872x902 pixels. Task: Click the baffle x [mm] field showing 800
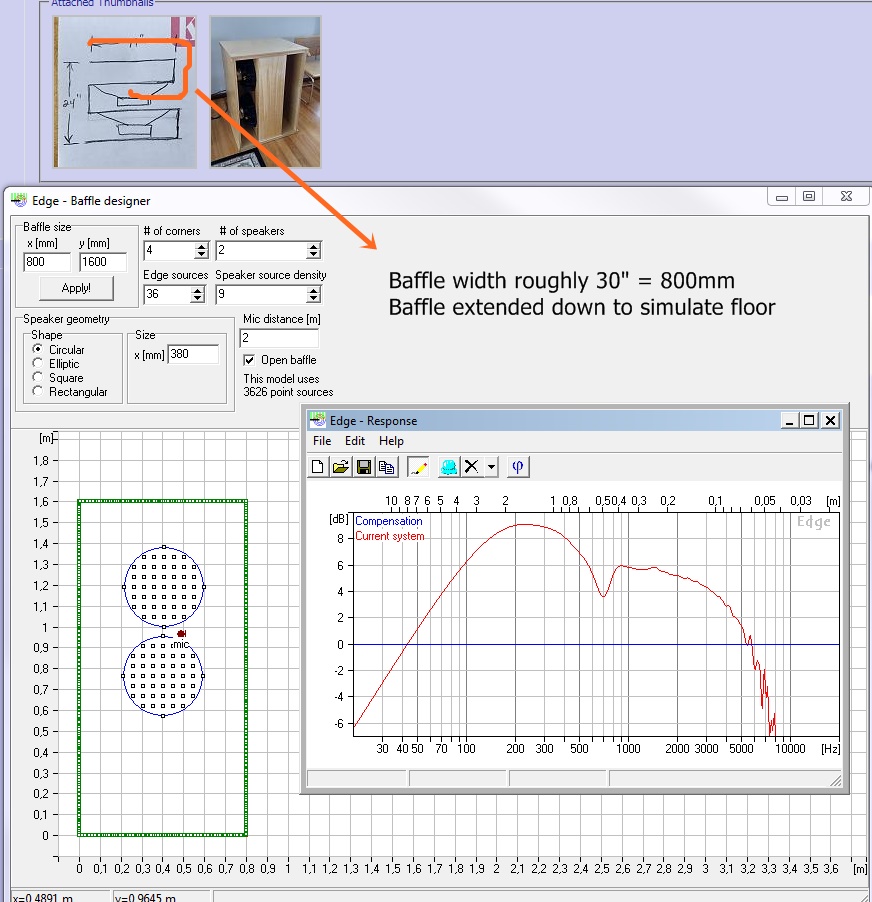click(x=47, y=262)
